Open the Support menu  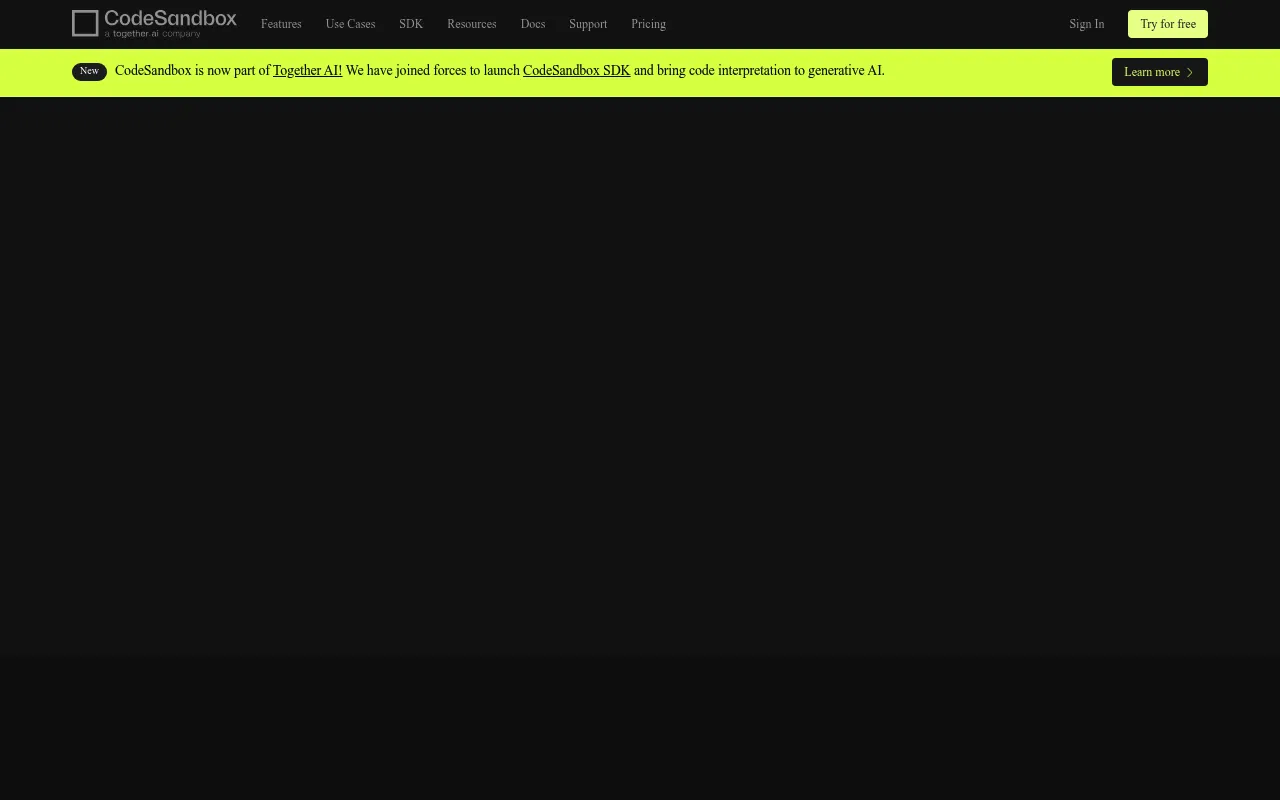pos(588,24)
